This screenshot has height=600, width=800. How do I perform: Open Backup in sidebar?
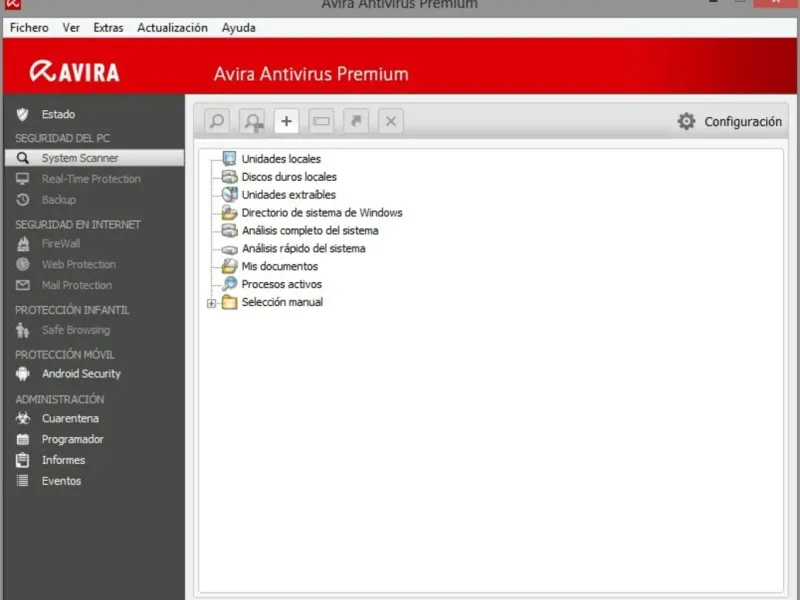[59, 200]
